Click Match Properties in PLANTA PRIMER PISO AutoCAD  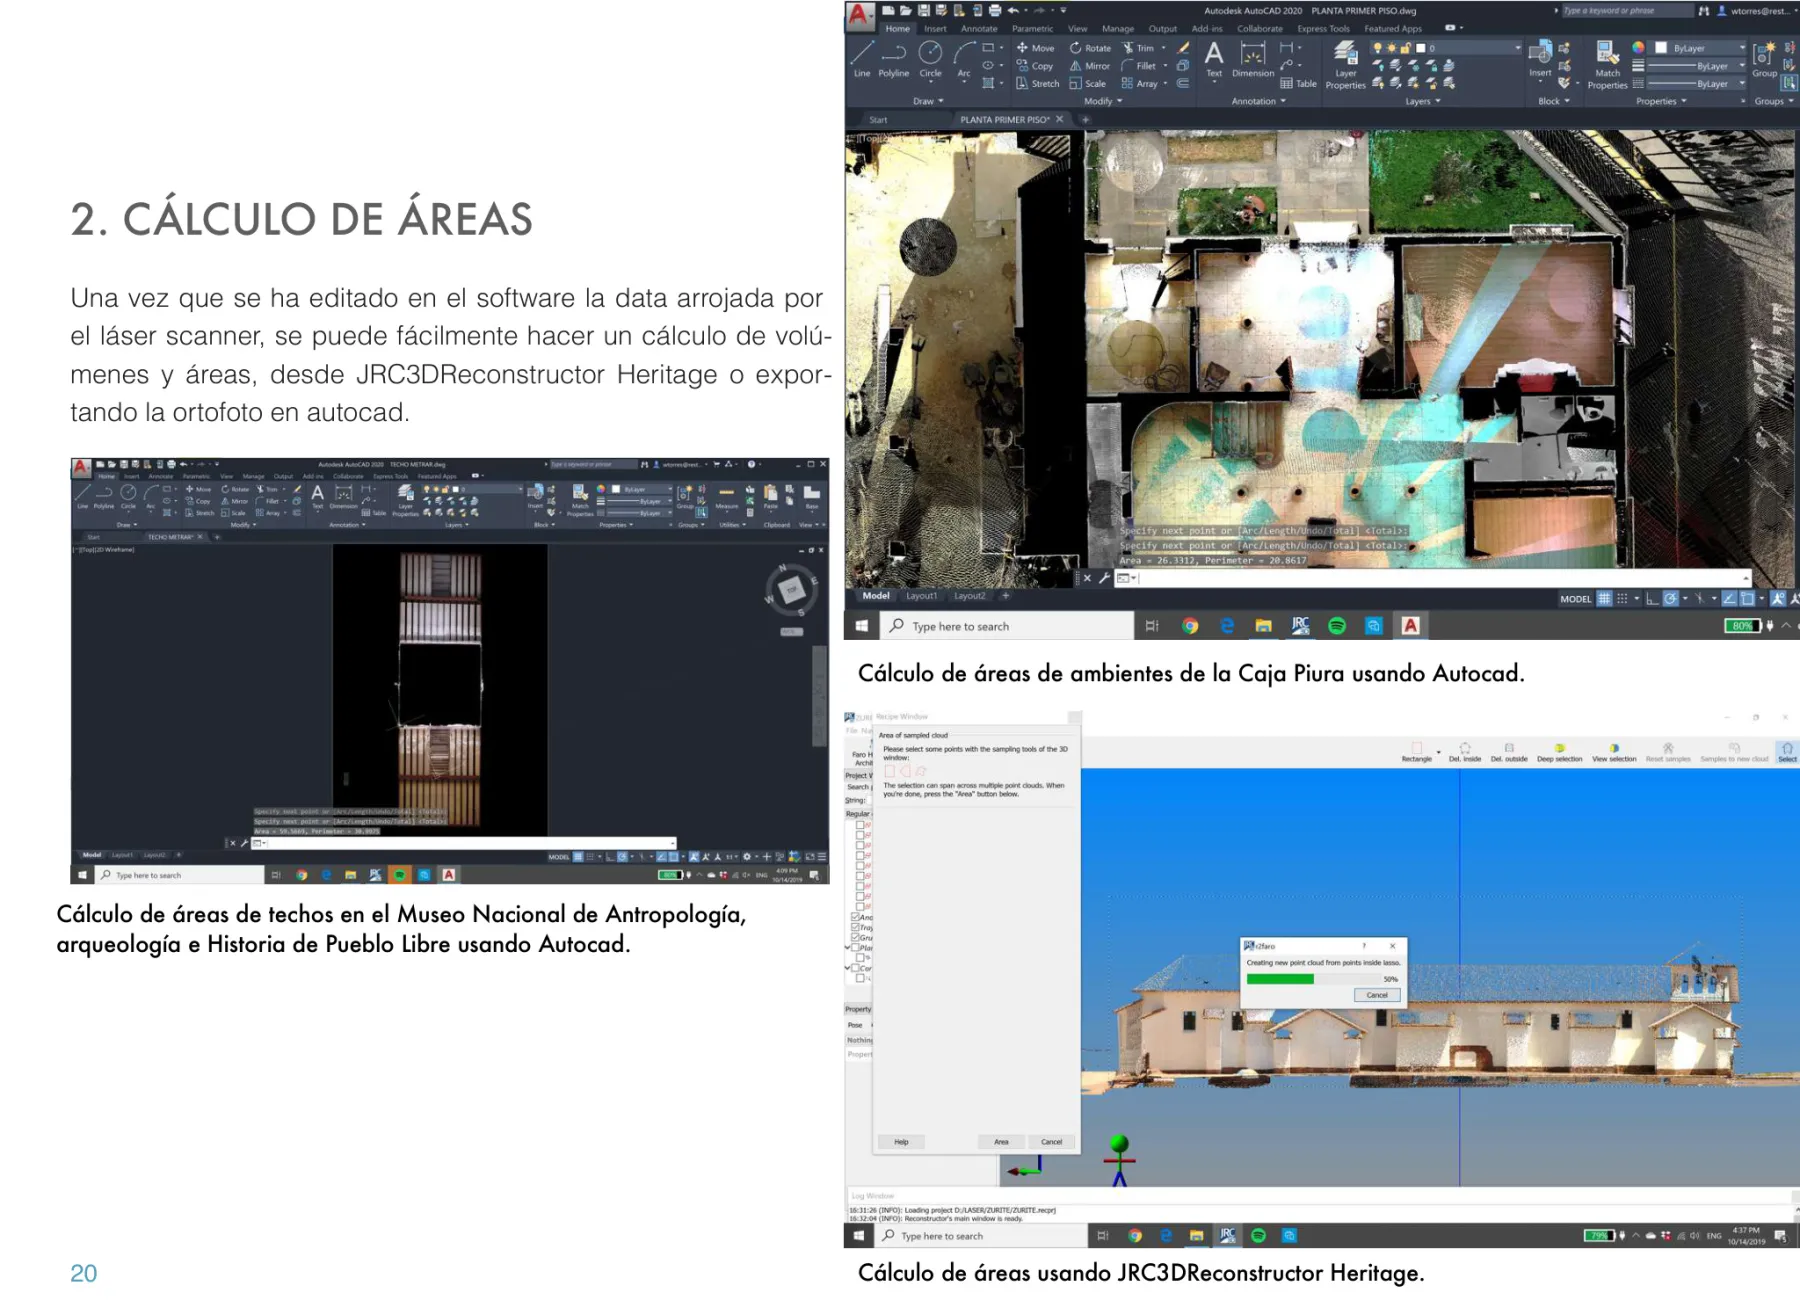[x=1607, y=65]
